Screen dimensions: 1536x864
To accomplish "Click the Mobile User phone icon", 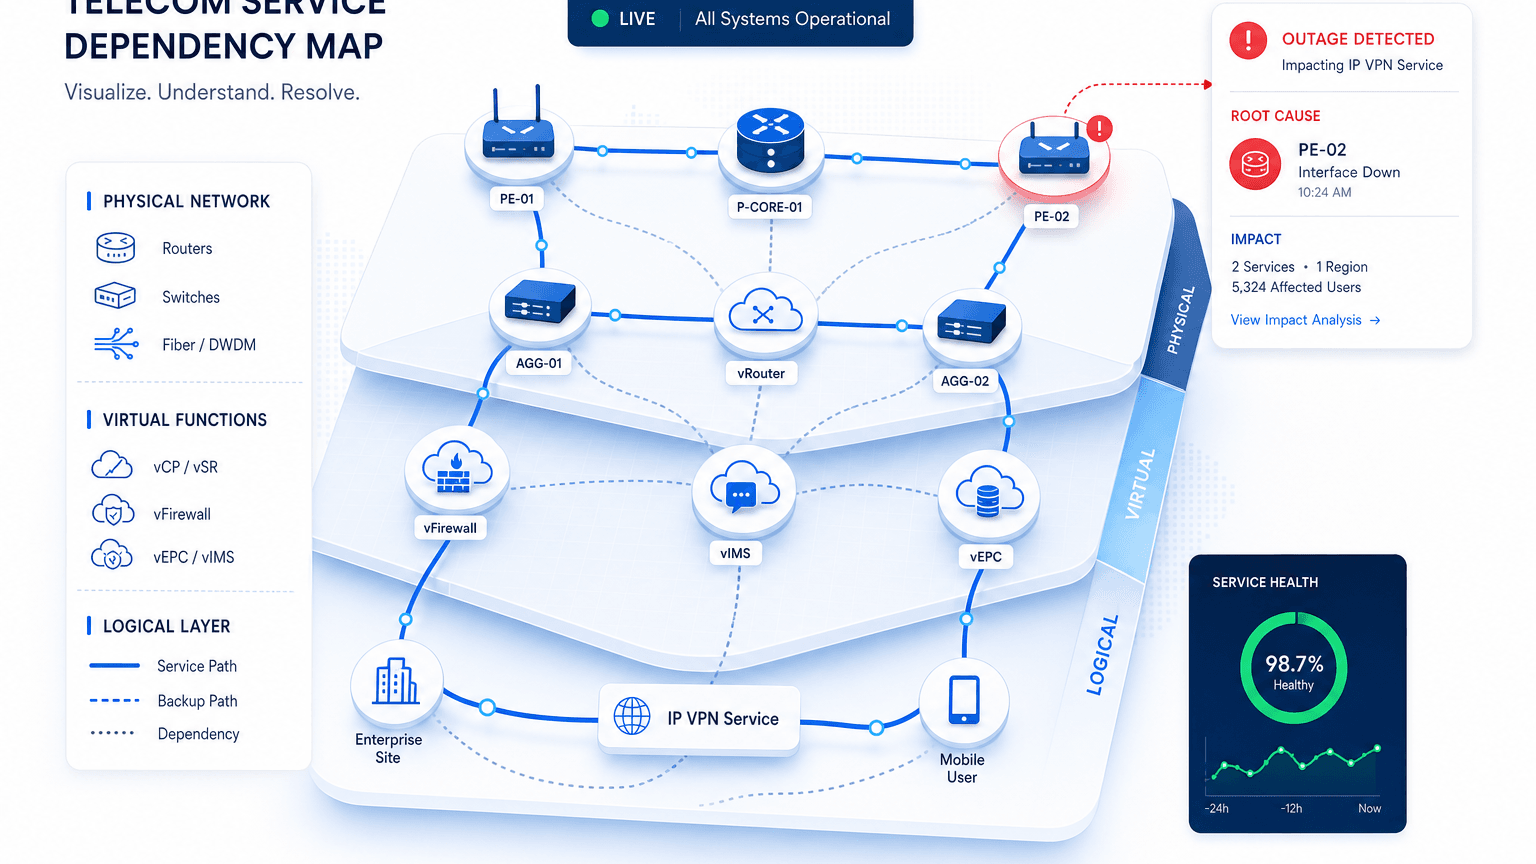I will [964, 699].
